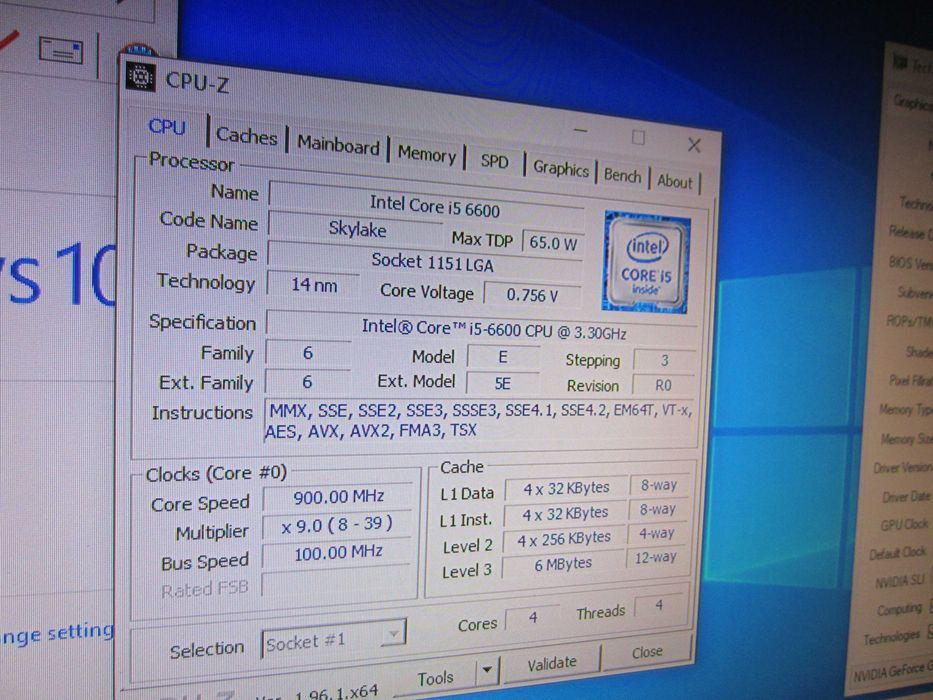Close CPU-Z with the X button
Viewport: 933px width, 700px height.
point(694,145)
